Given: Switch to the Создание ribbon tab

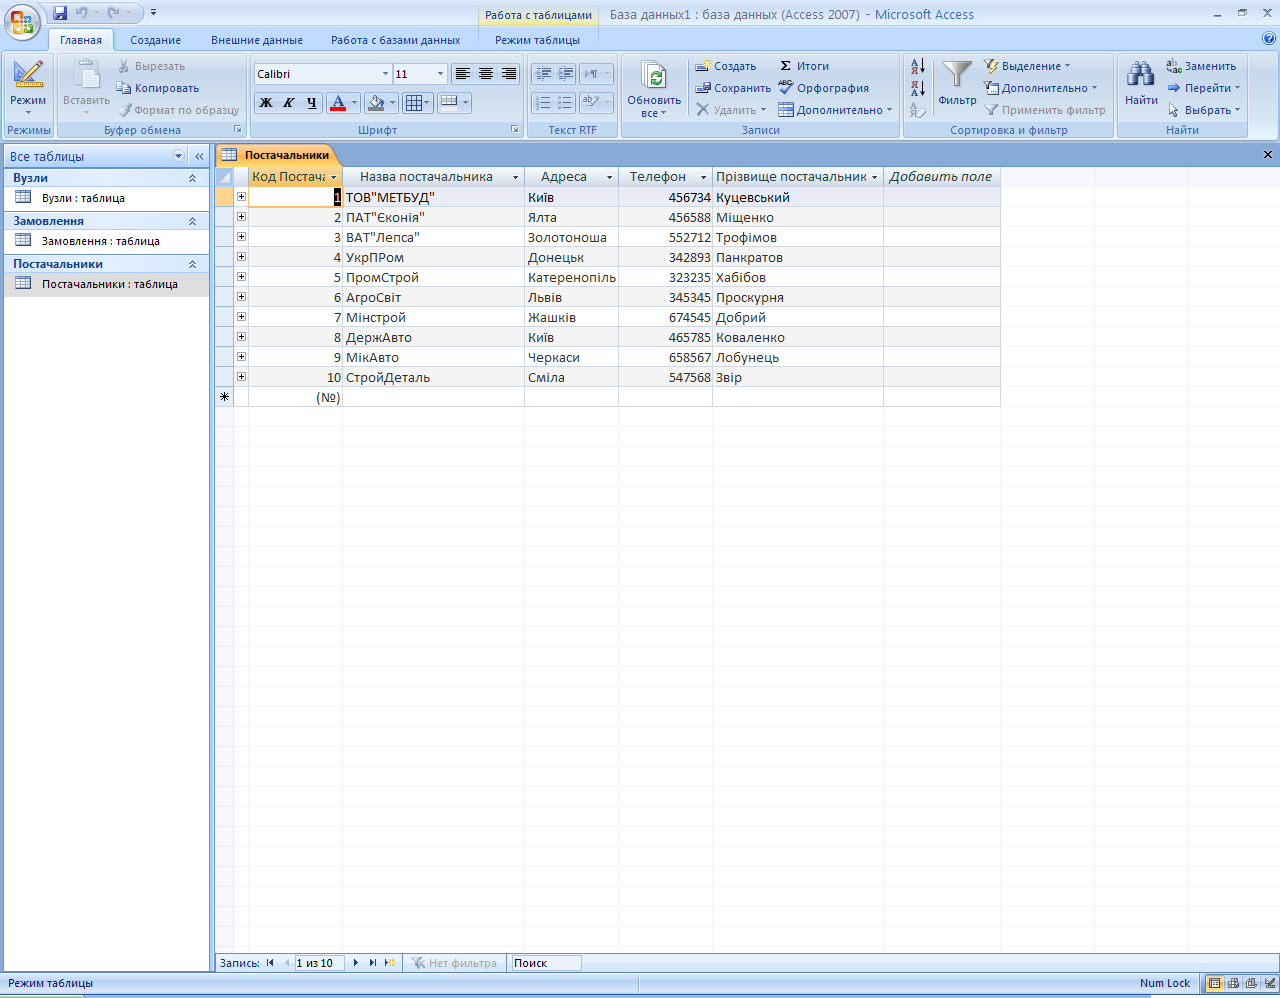Looking at the screenshot, I should pyautogui.click(x=156, y=40).
